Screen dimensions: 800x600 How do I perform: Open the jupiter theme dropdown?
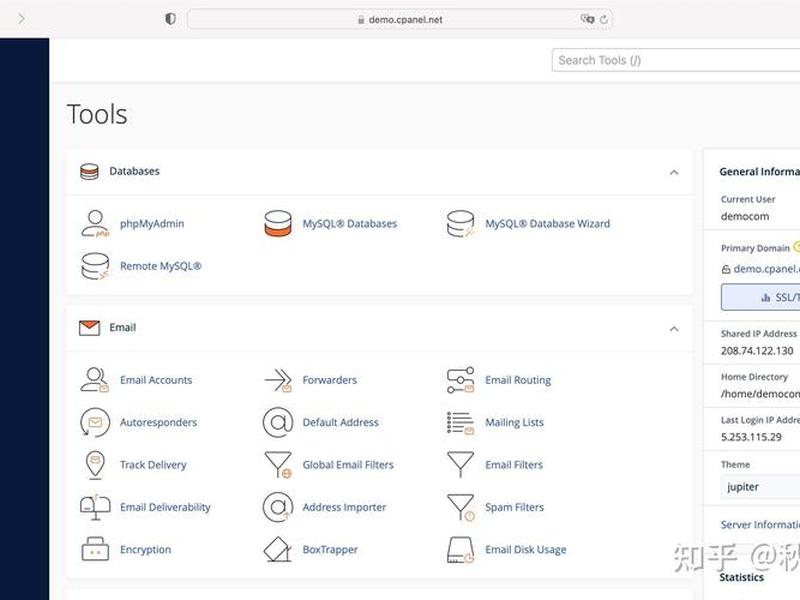point(760,487)
